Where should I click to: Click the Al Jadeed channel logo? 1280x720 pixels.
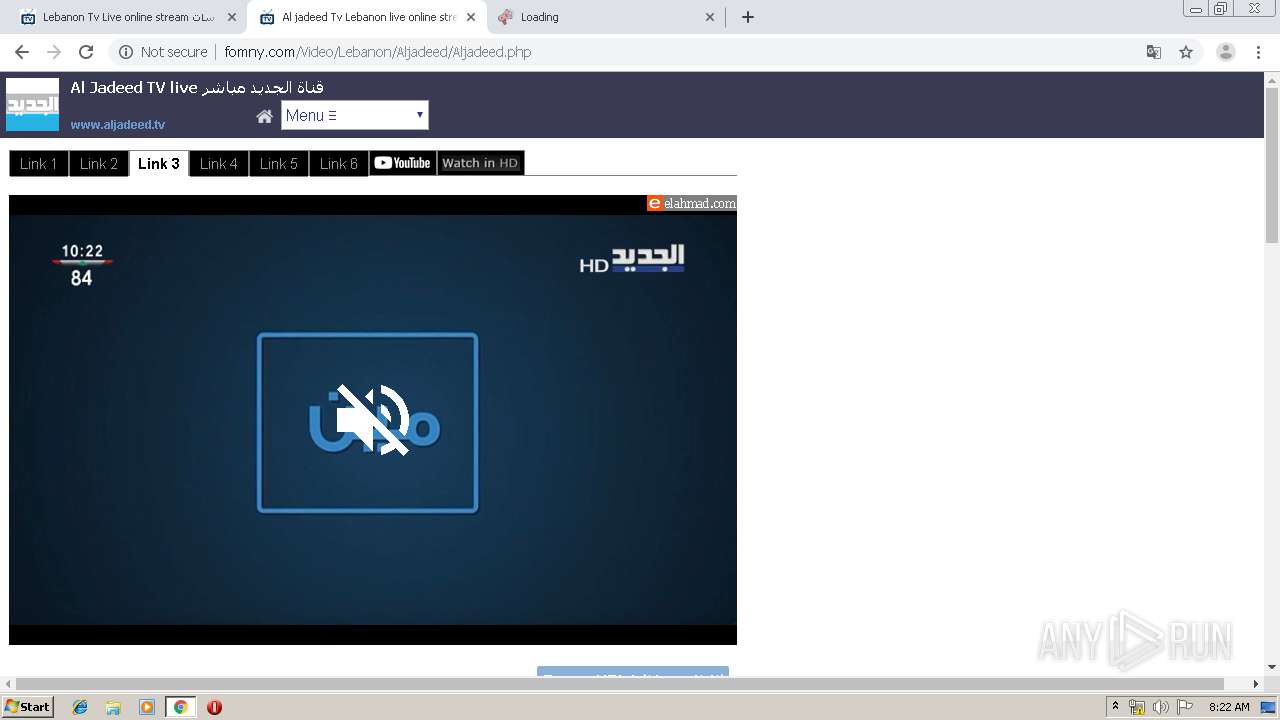[x=32, y=104]
